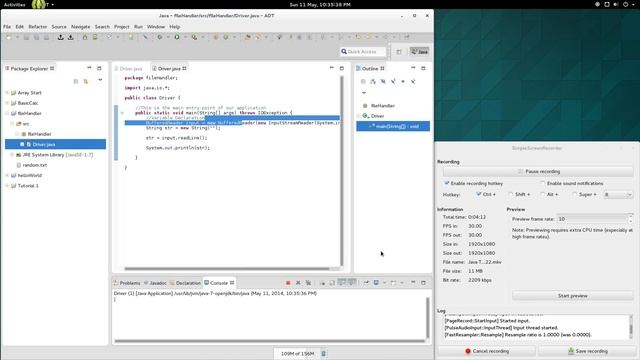Switch to the Declaration tab
This screenshot has height=360, width=640.
(x=185, y=283)
